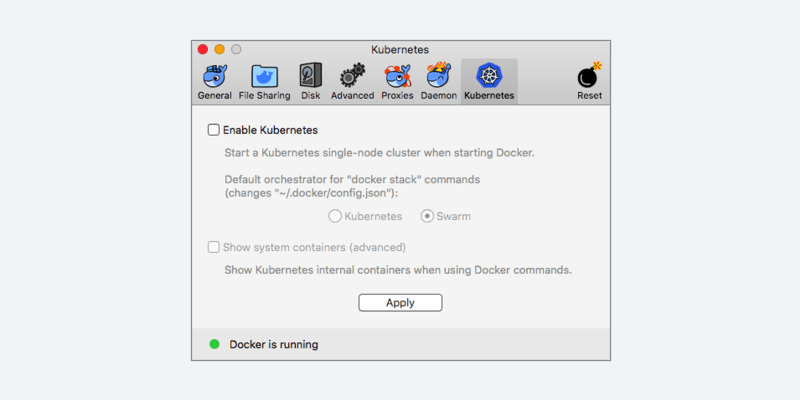
Task: Choose the Swarm orchestrator radio button
Action: (x=427, y=216)
